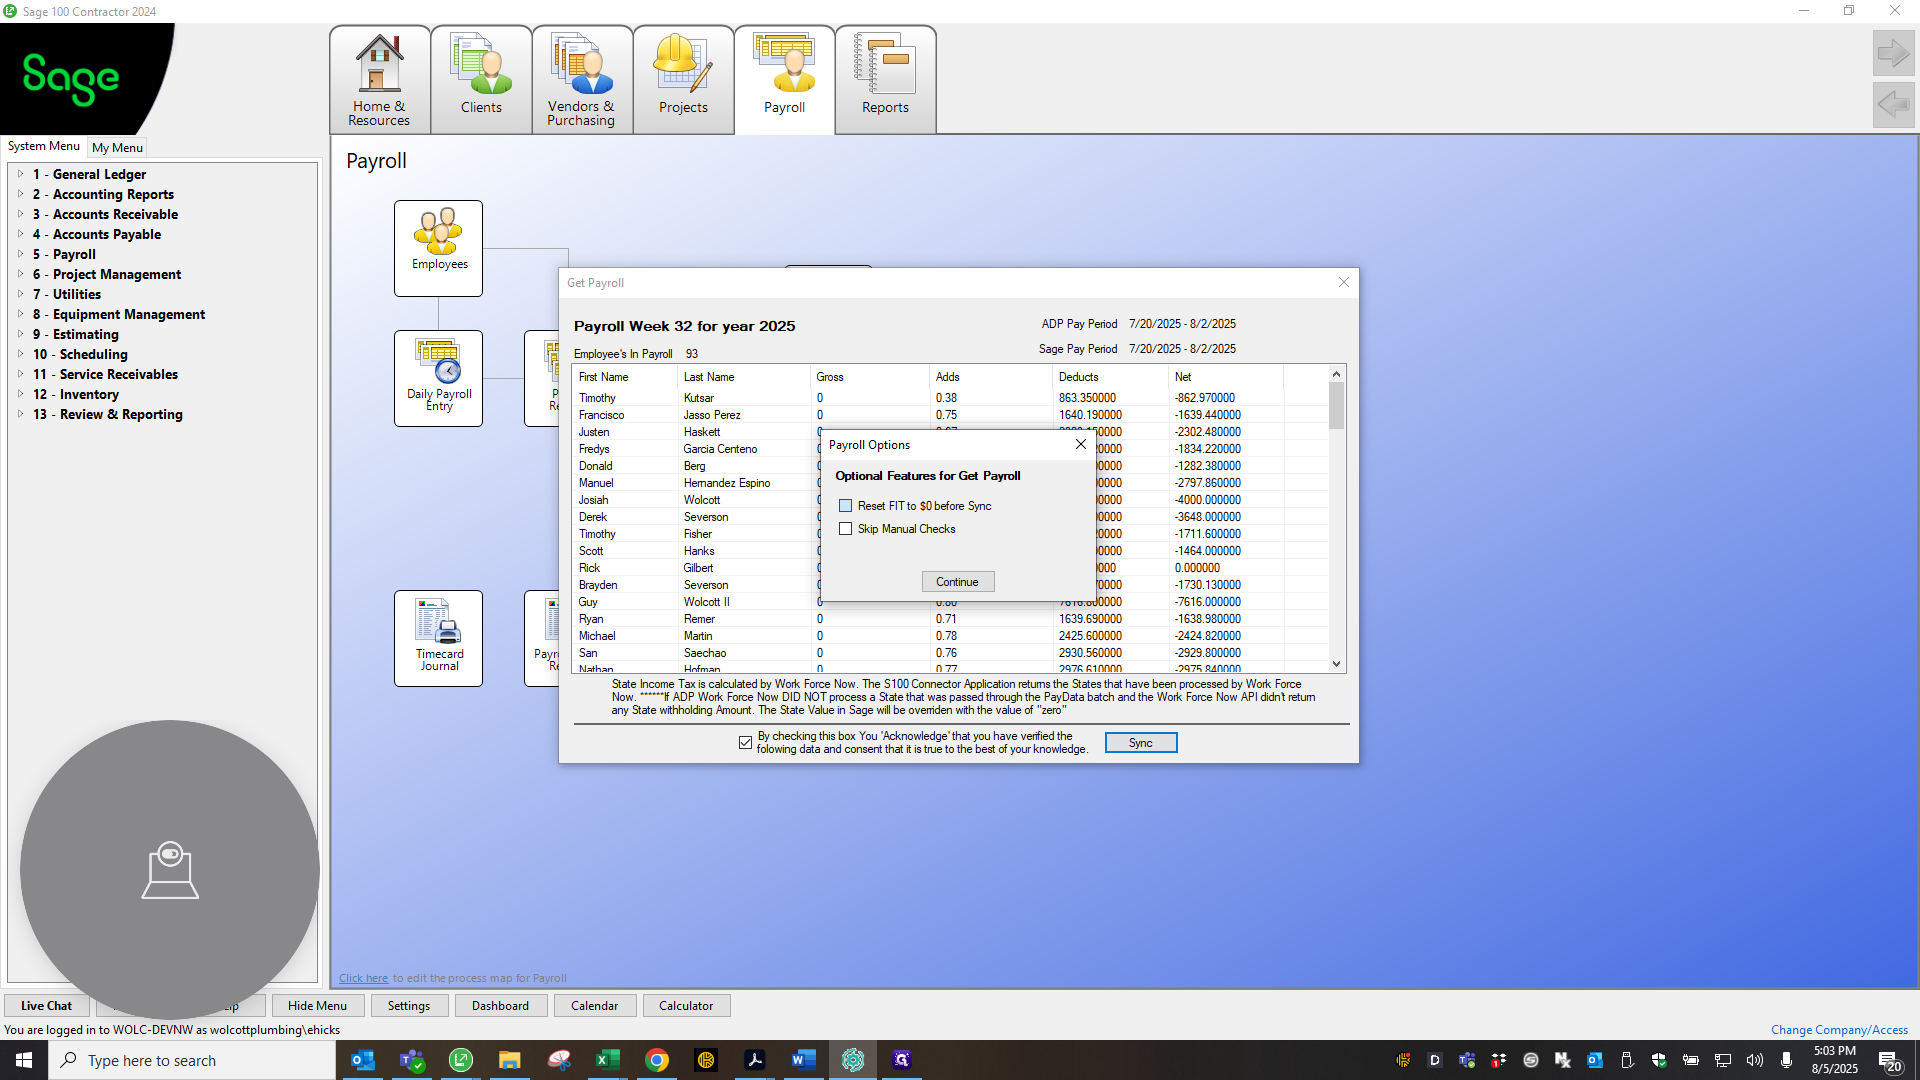Expand 6 - Project Management
1920x1080 pixels.
click(20, 274)
